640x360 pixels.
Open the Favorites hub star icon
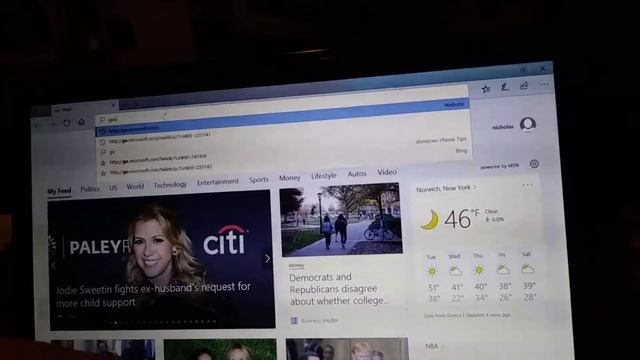pos(486,89)
